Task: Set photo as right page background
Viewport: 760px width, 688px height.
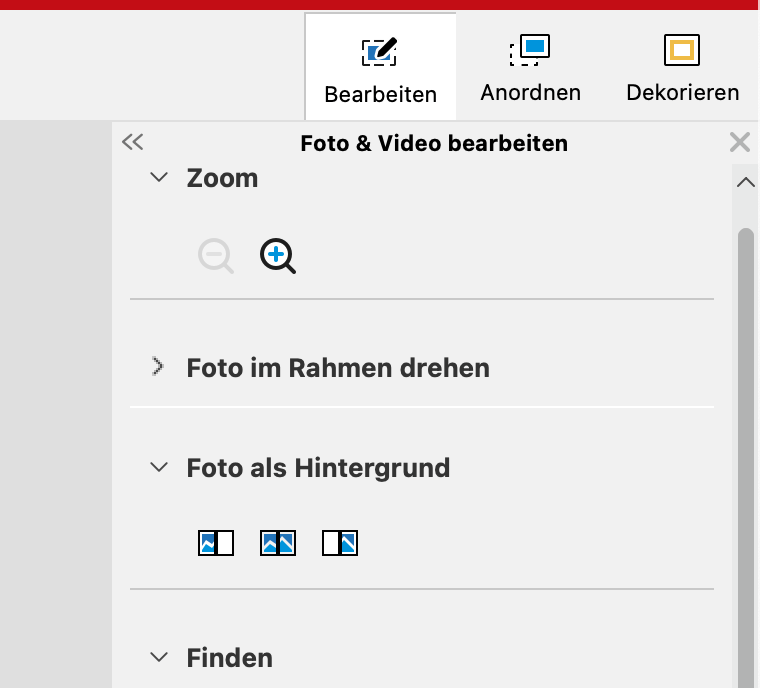Action: click(x=339, y=543)
